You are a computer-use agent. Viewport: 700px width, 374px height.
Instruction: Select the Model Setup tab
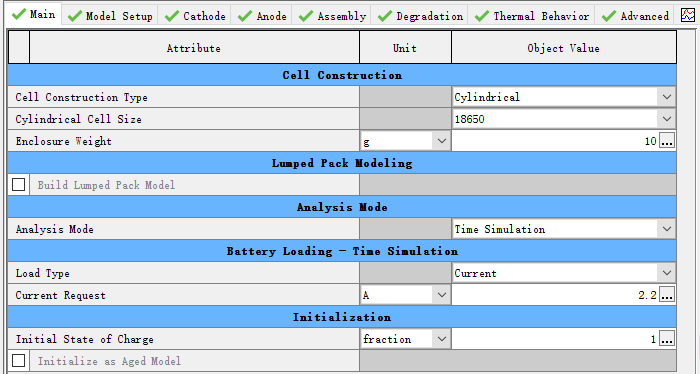pyautogui.click(x=110, y=16)
